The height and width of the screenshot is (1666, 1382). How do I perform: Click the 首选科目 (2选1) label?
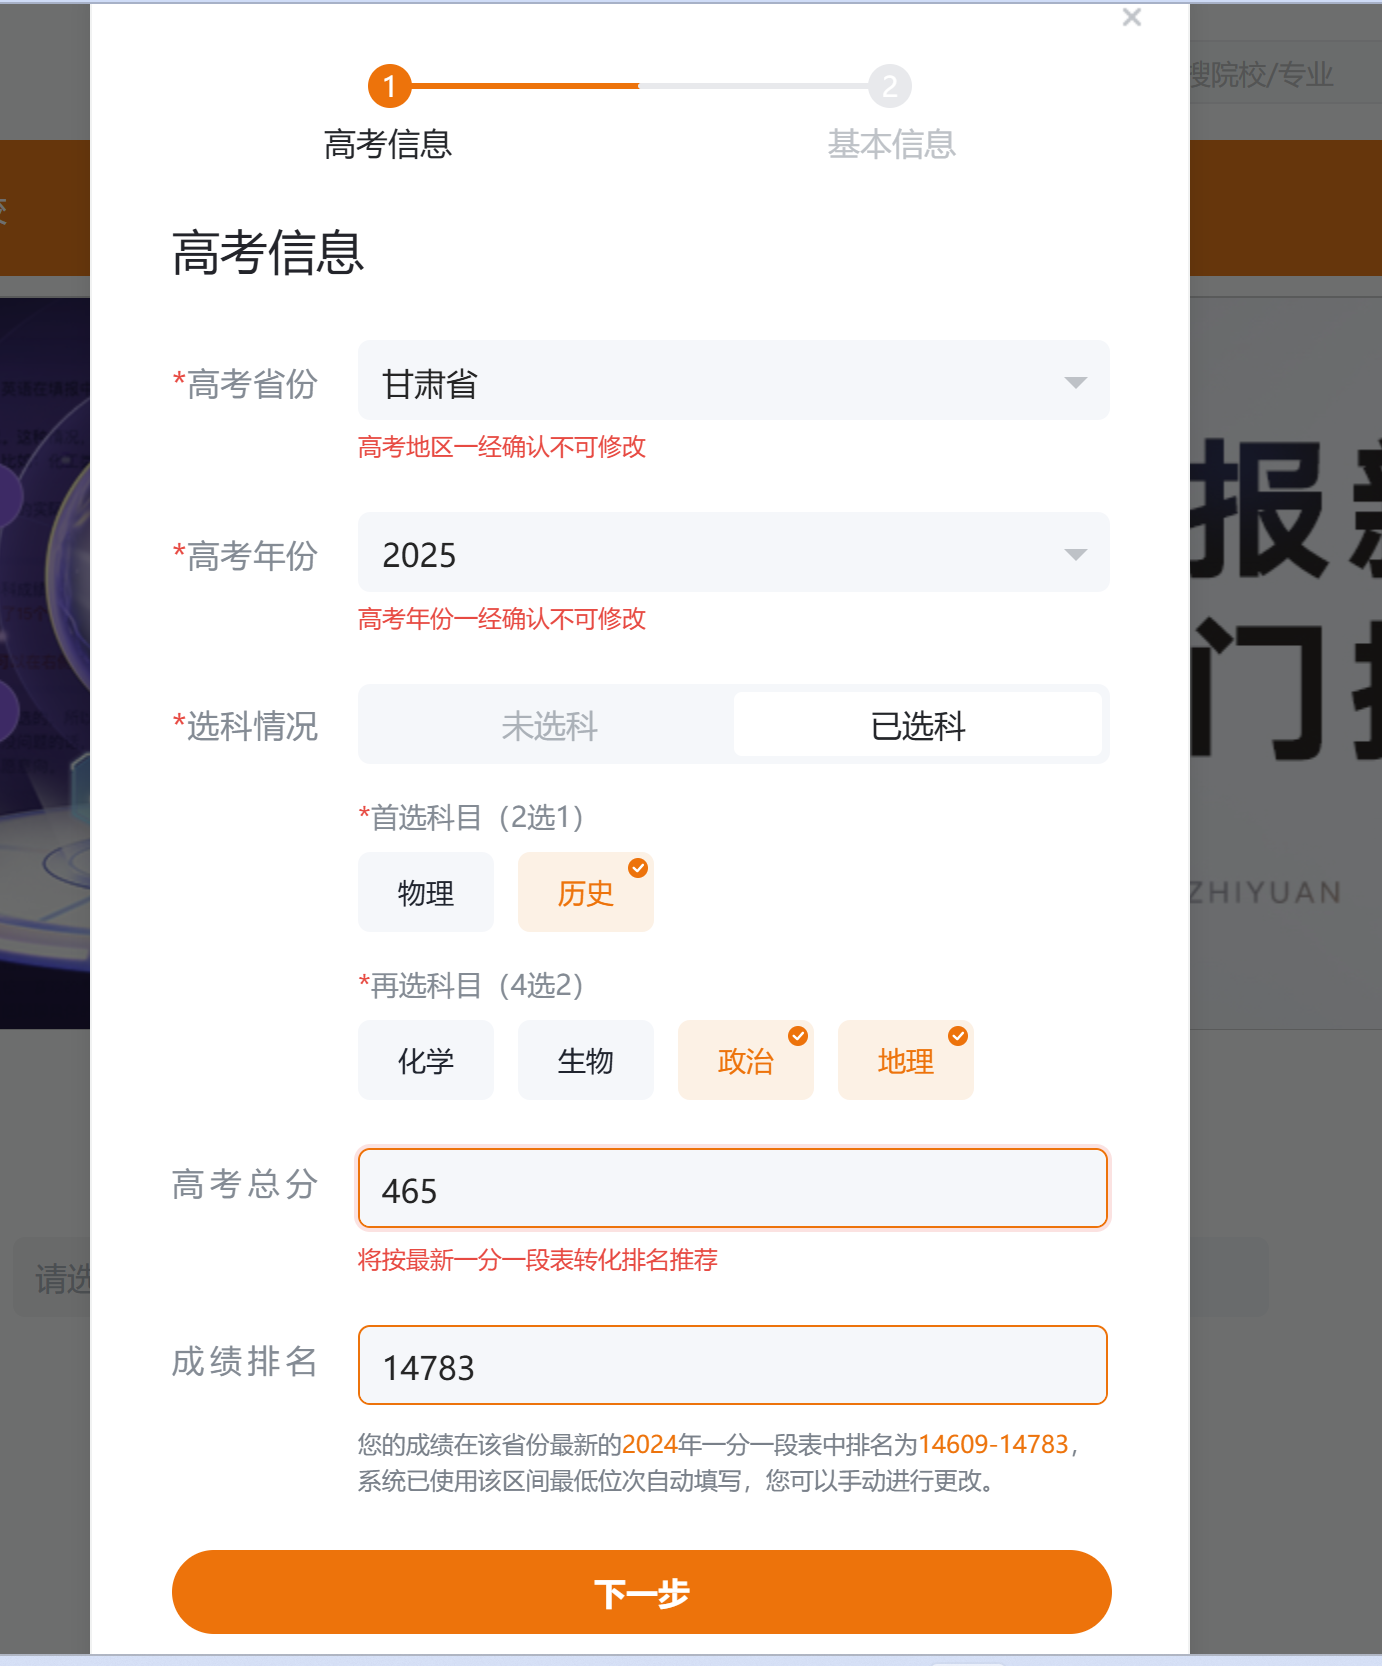472,817
